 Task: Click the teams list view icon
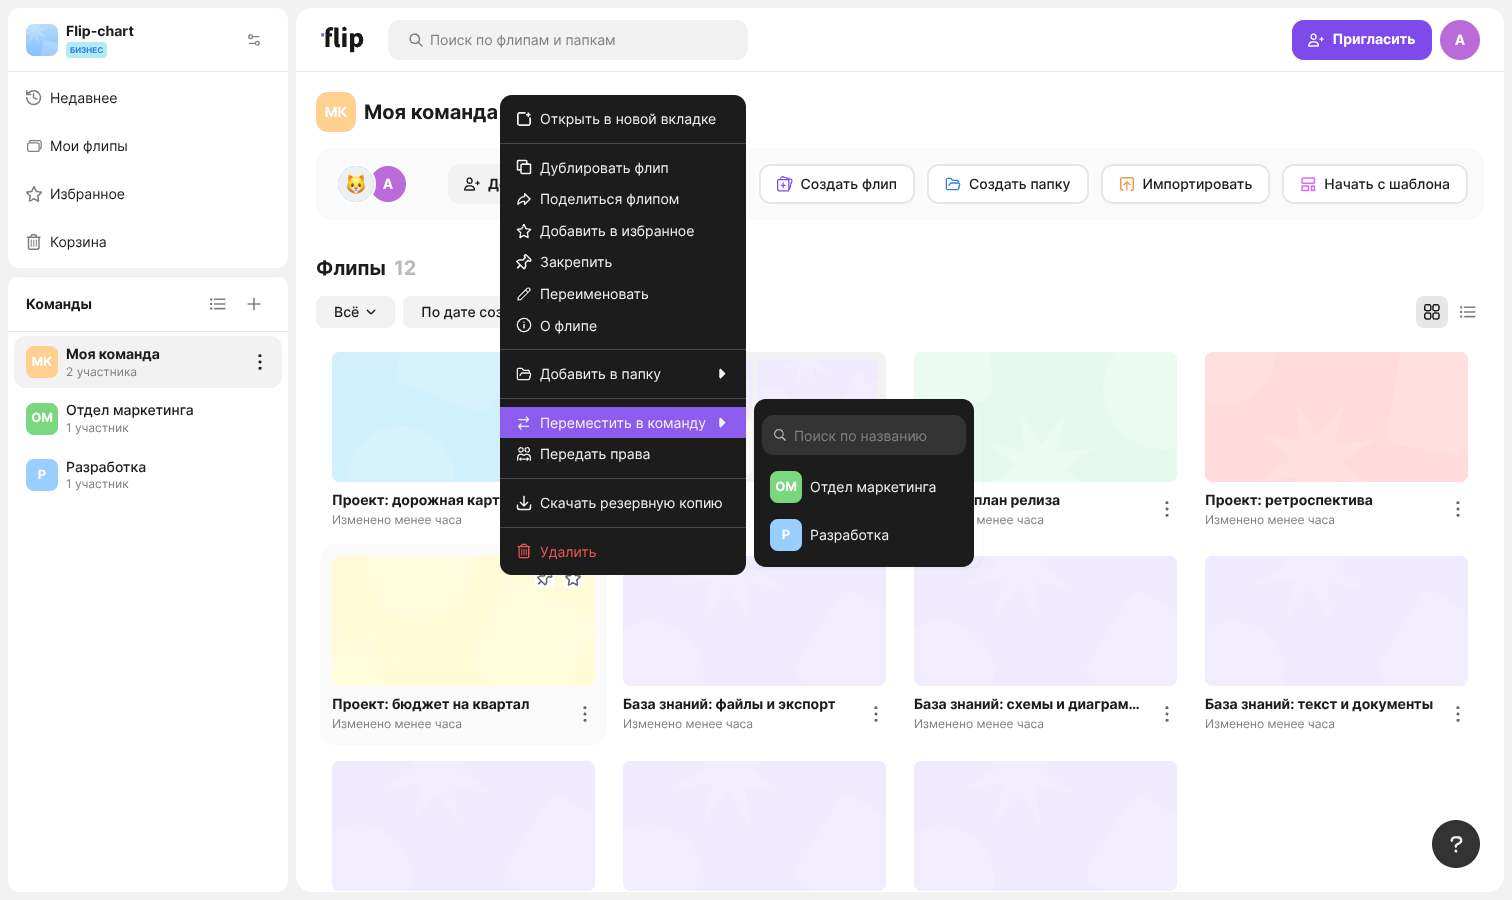(x=218, y=304)
